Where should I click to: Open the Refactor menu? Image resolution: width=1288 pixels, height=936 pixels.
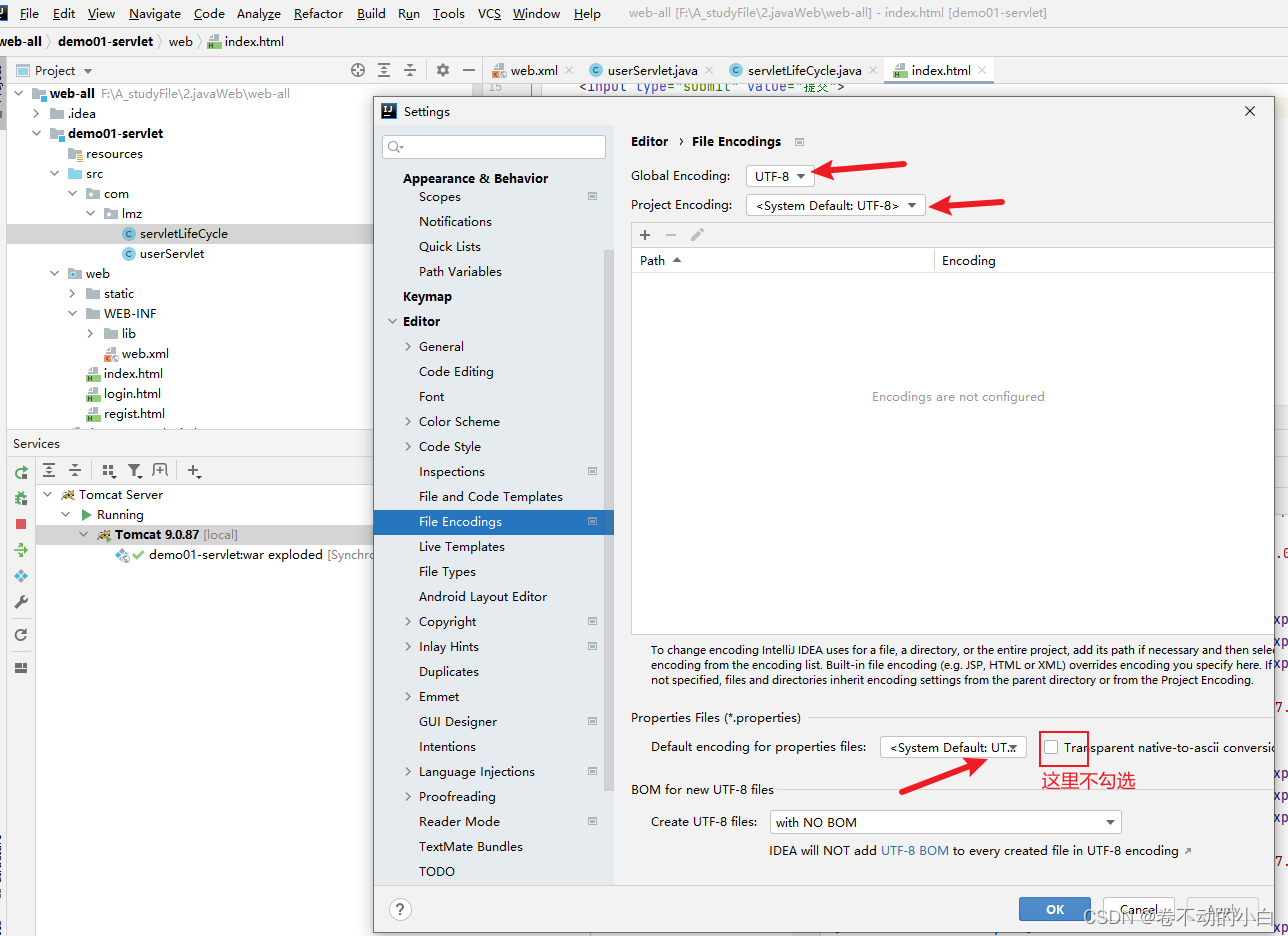pyautogui.click(x=318, y=13)
